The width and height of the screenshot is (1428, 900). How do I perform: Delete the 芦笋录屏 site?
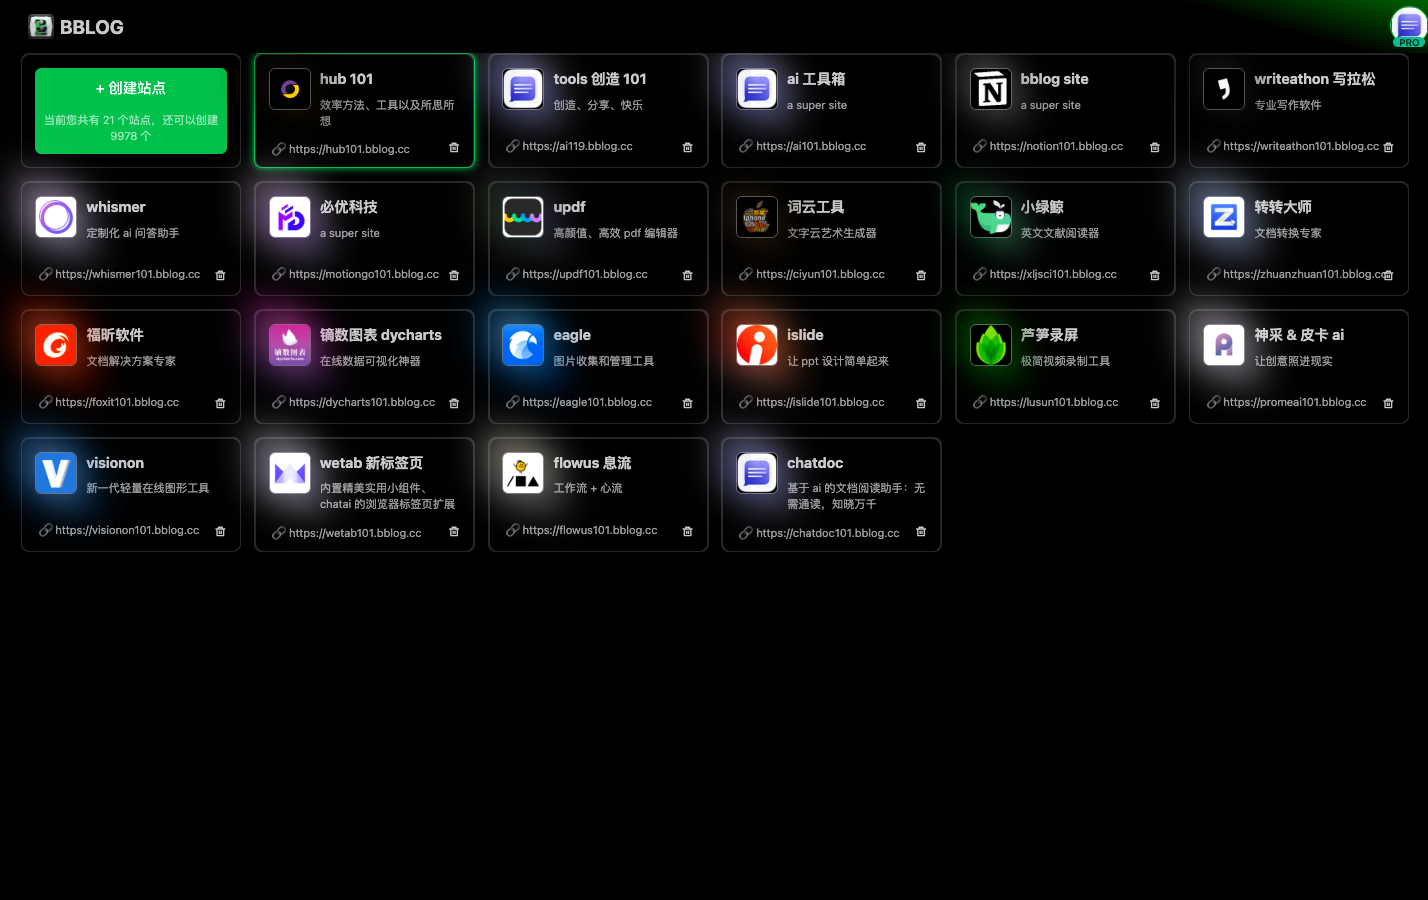1155,403
